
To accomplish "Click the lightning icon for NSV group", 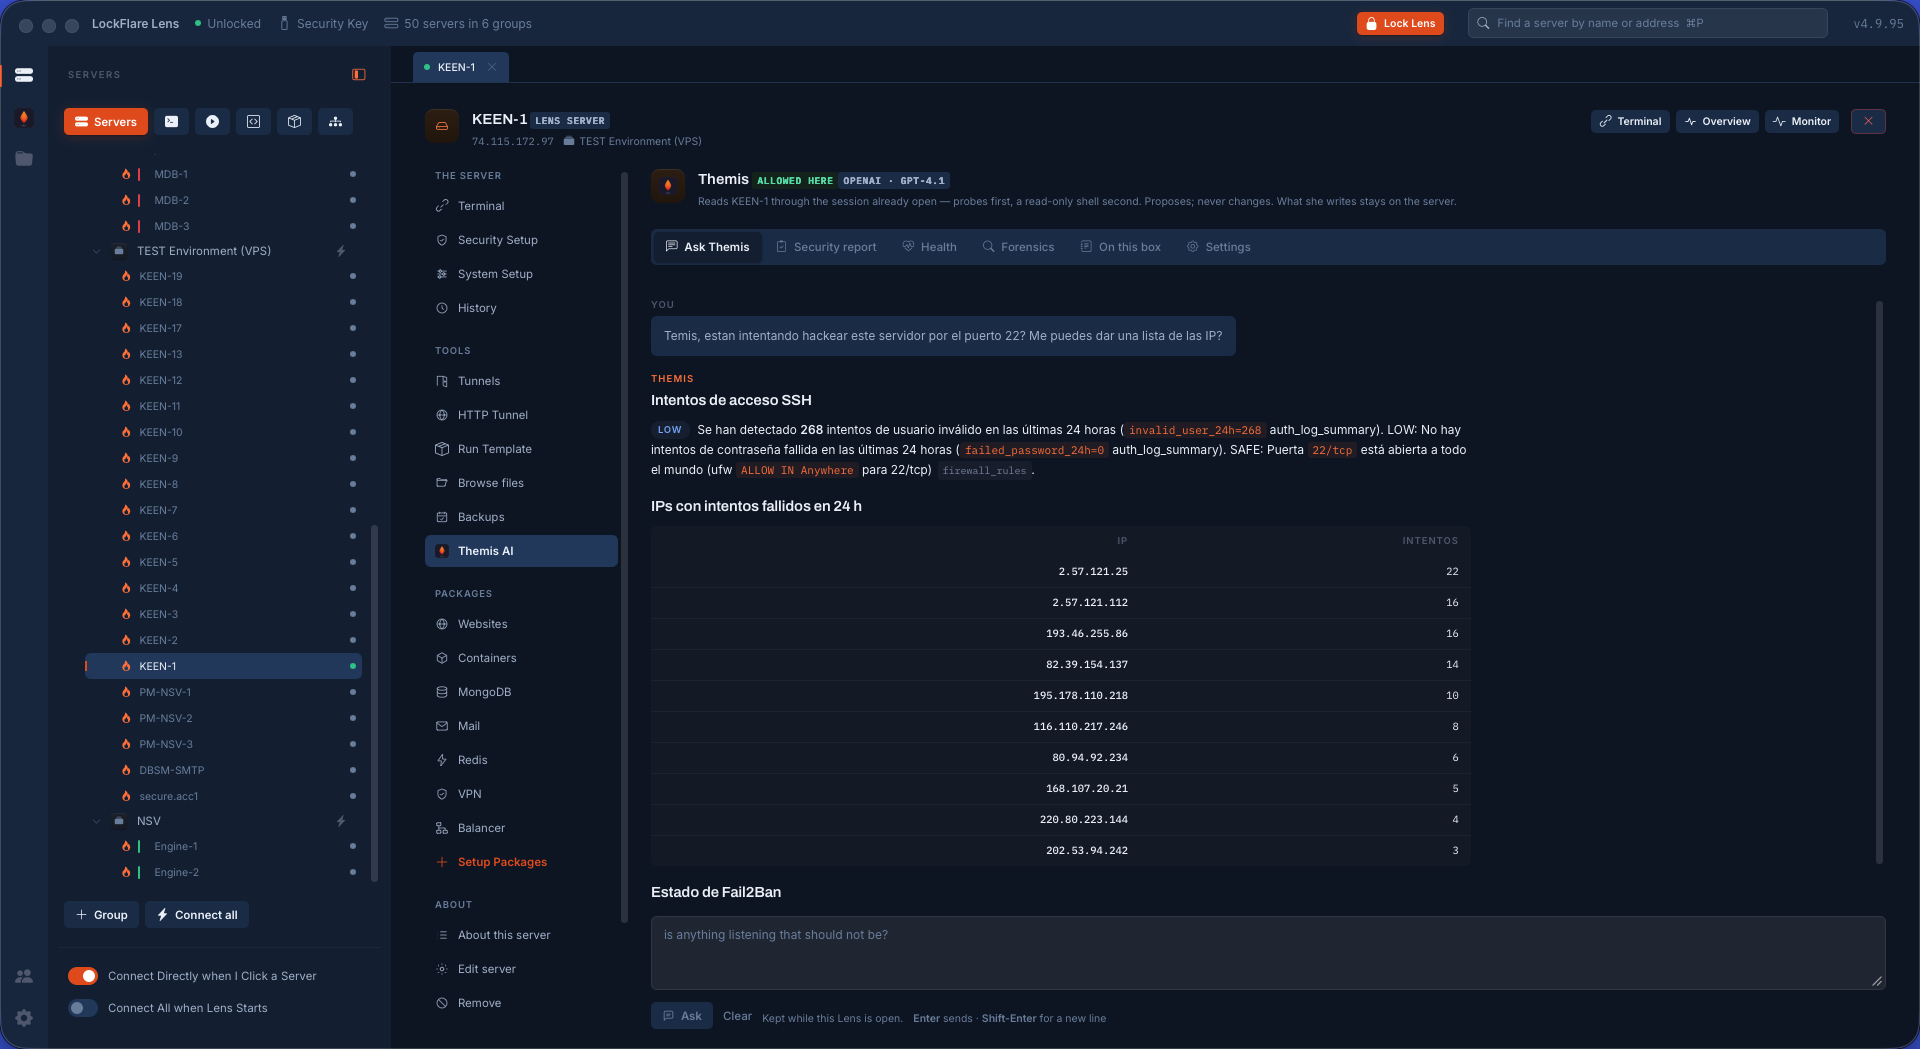I will click(341, 821).
